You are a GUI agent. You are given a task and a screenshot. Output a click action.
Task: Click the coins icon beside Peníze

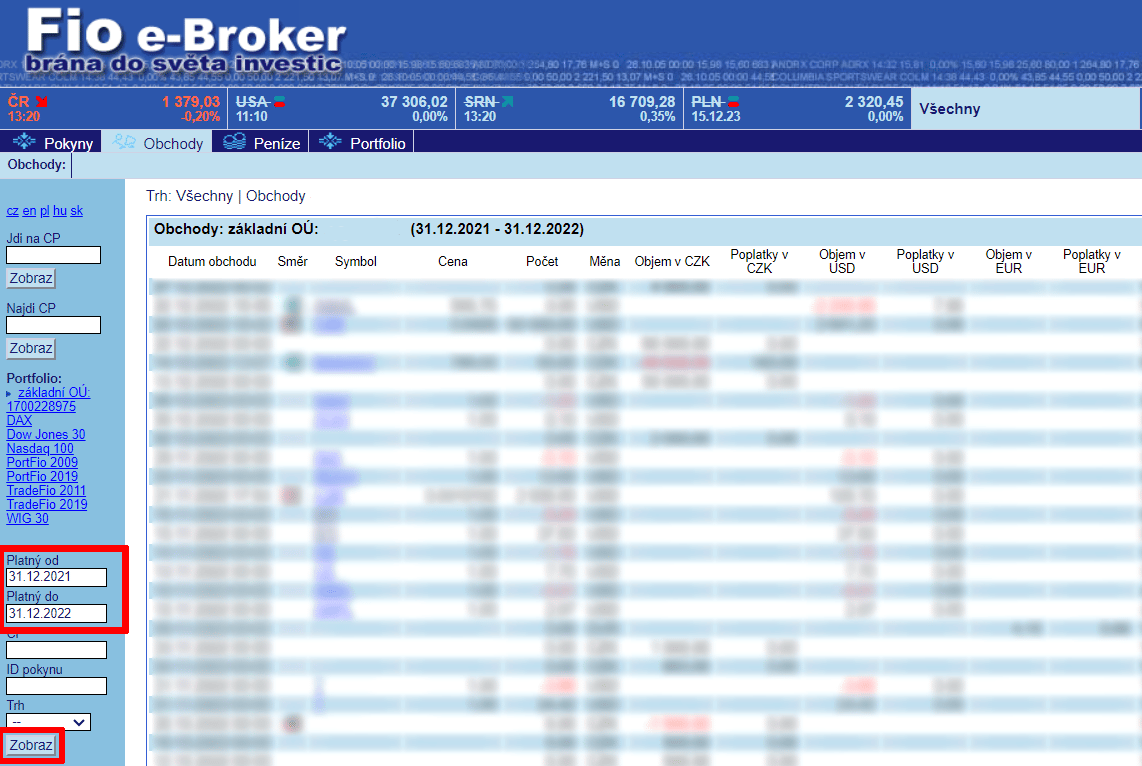coord(235,141)
